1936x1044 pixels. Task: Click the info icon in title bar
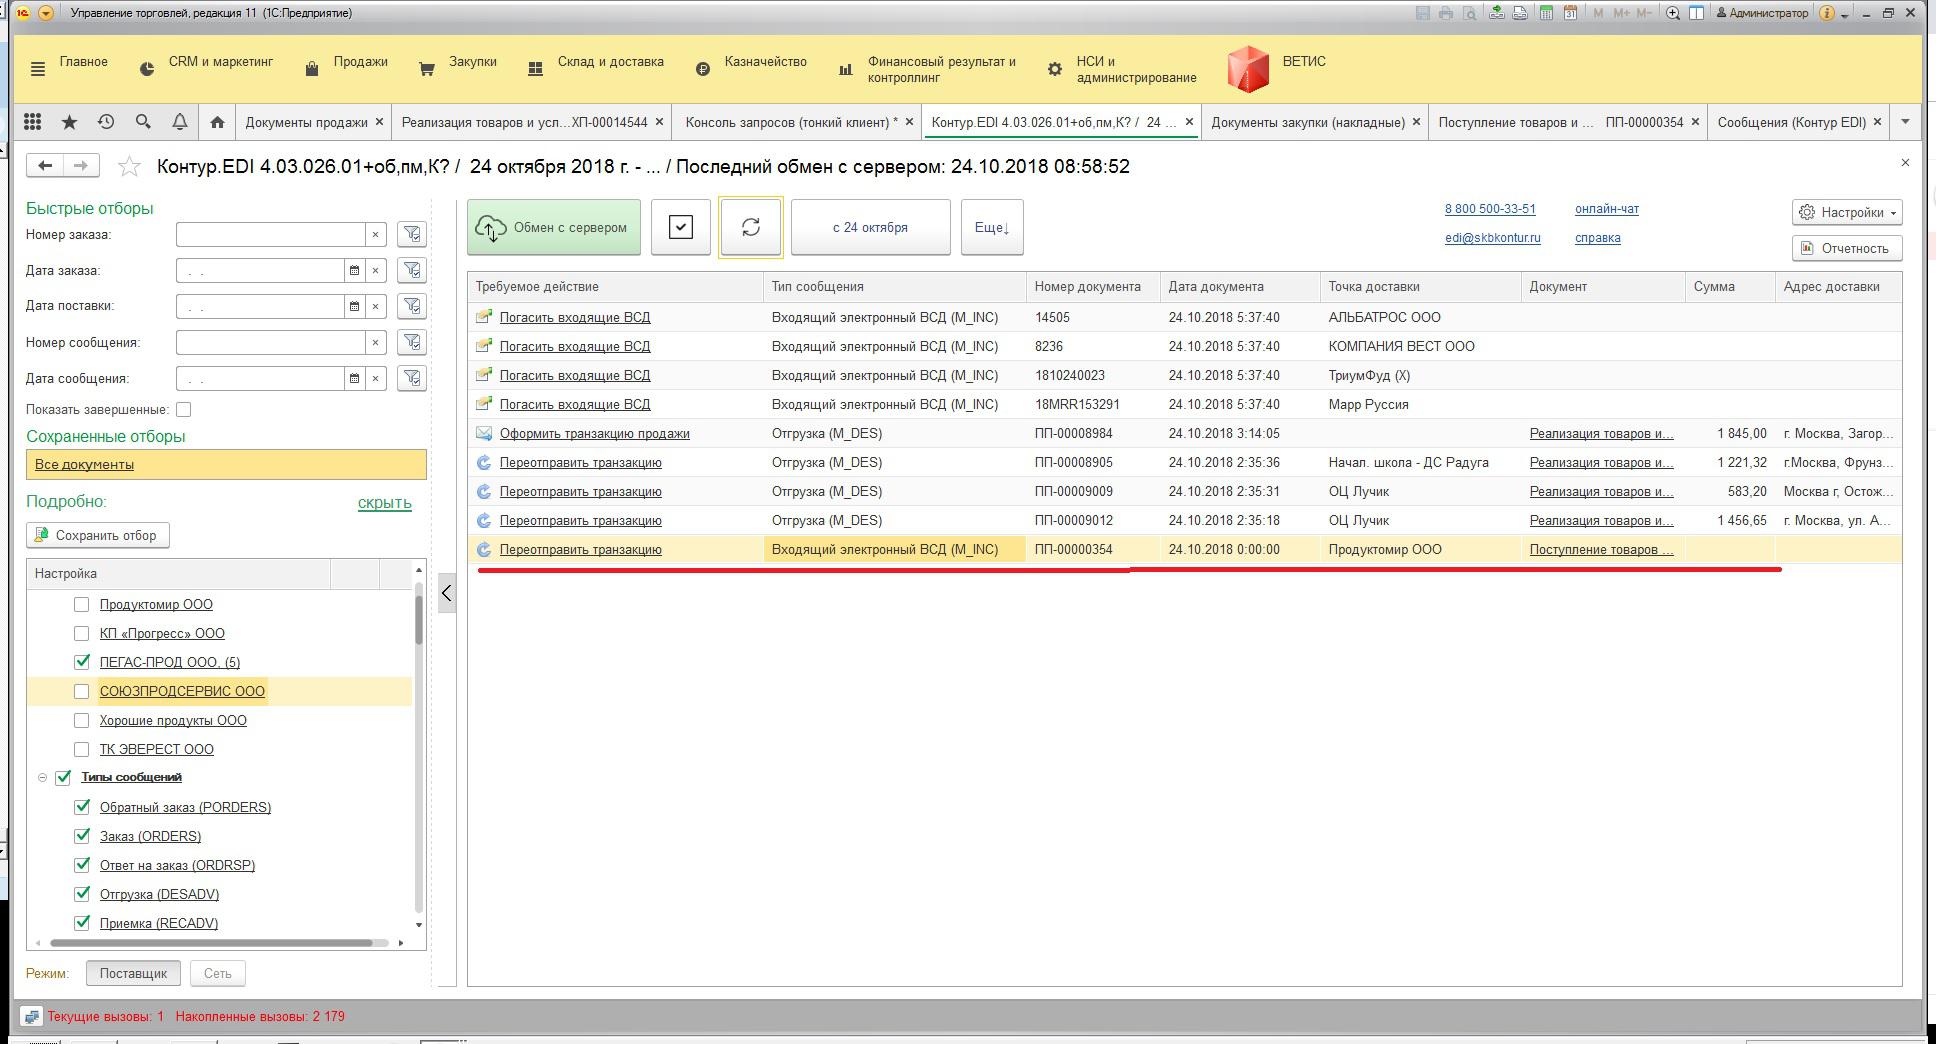pyautogui.click(x=1827, y=13)
